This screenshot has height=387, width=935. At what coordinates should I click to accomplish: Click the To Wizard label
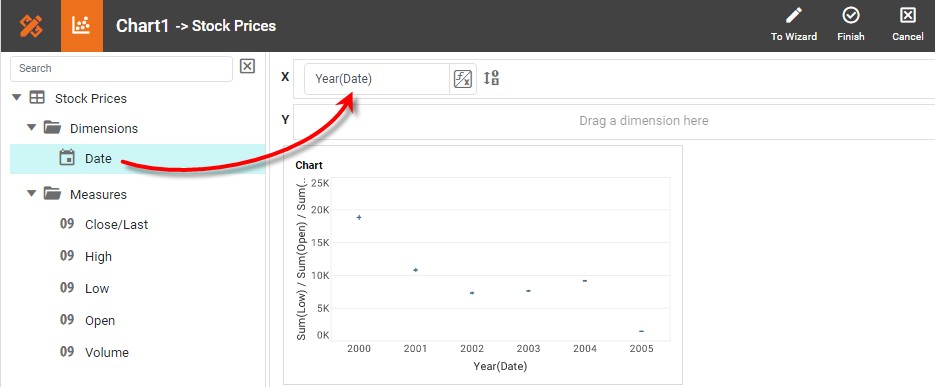coord(794,36)
